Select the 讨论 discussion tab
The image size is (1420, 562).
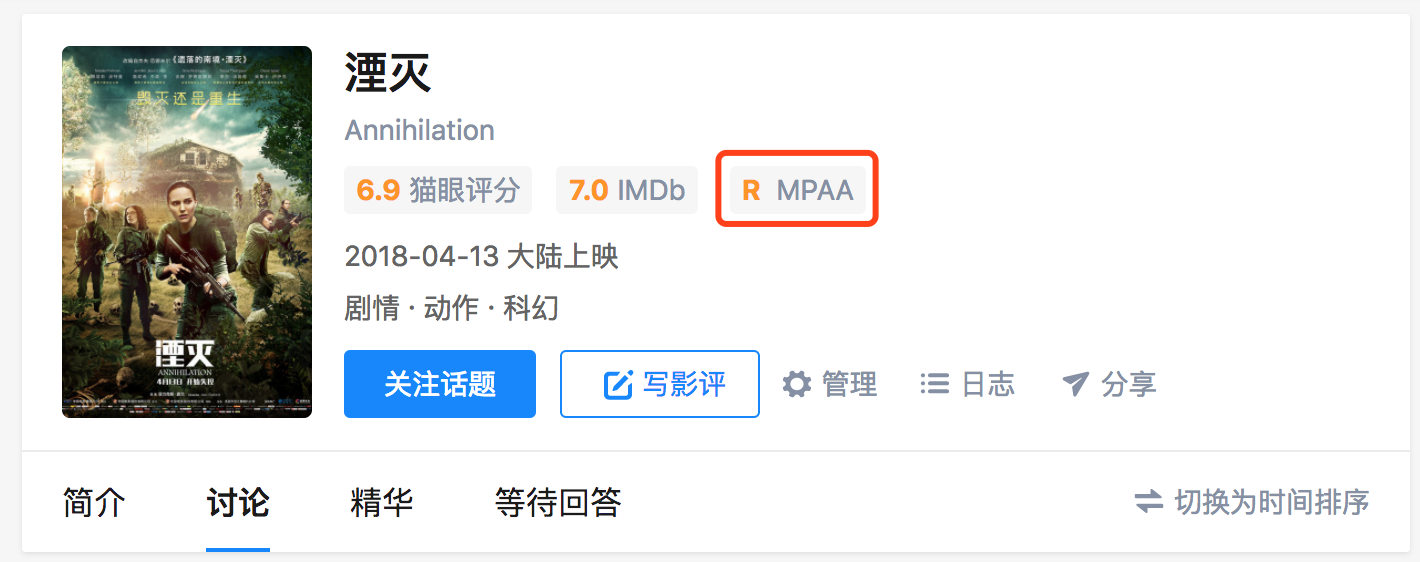[238, 502]
